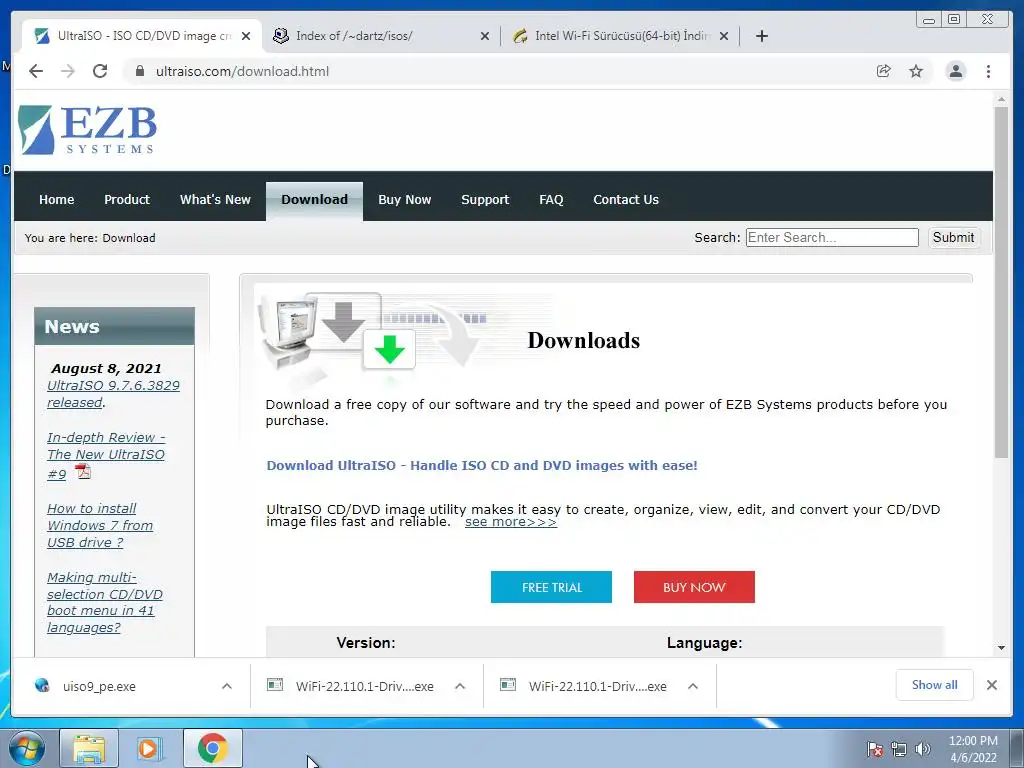
Task: Open the Contact Us page
Action: (x=626, y=199)
